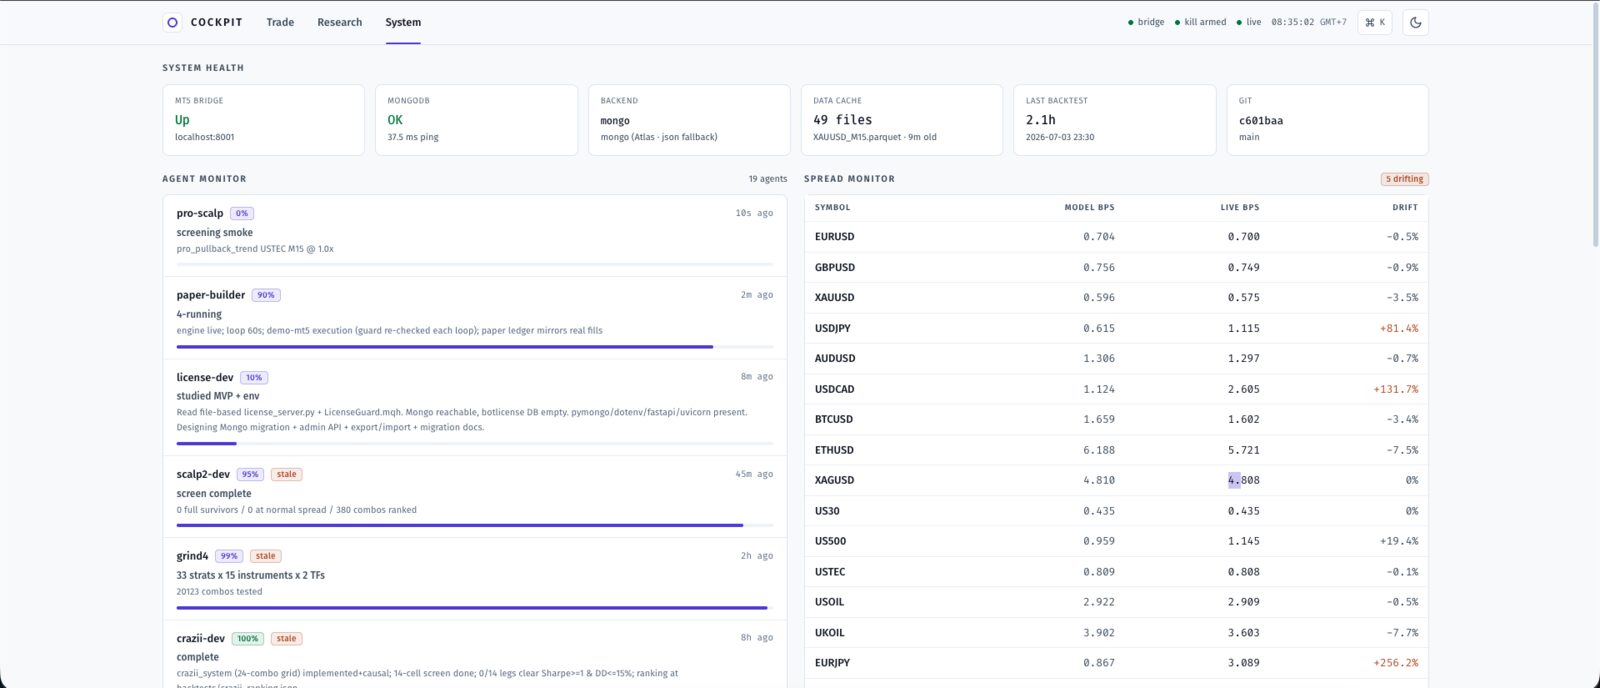This screenshot has height=688, width=1600.
Task: Click the scalp2-dev progress bar
Action: coord(475,525)
